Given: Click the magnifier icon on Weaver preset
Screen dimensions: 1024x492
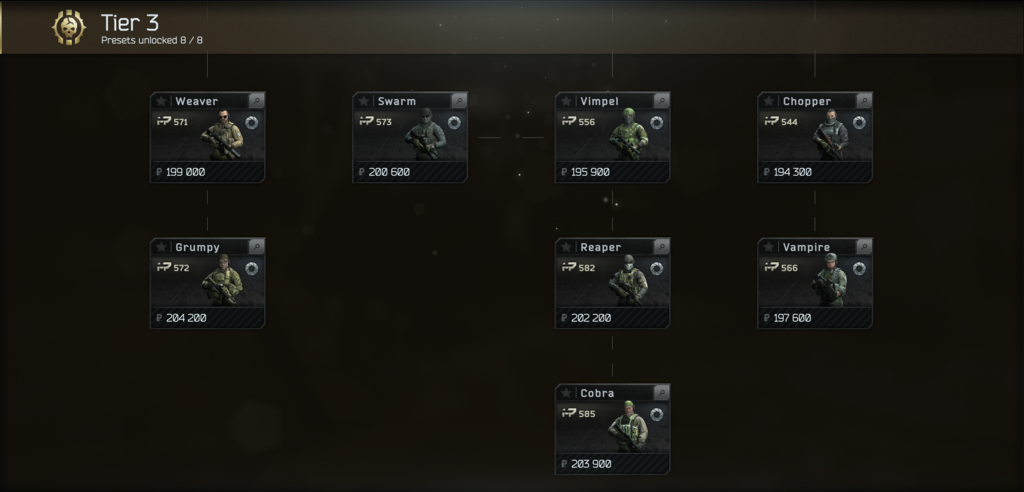Looking at the screenshot, I should coord(257,101).
